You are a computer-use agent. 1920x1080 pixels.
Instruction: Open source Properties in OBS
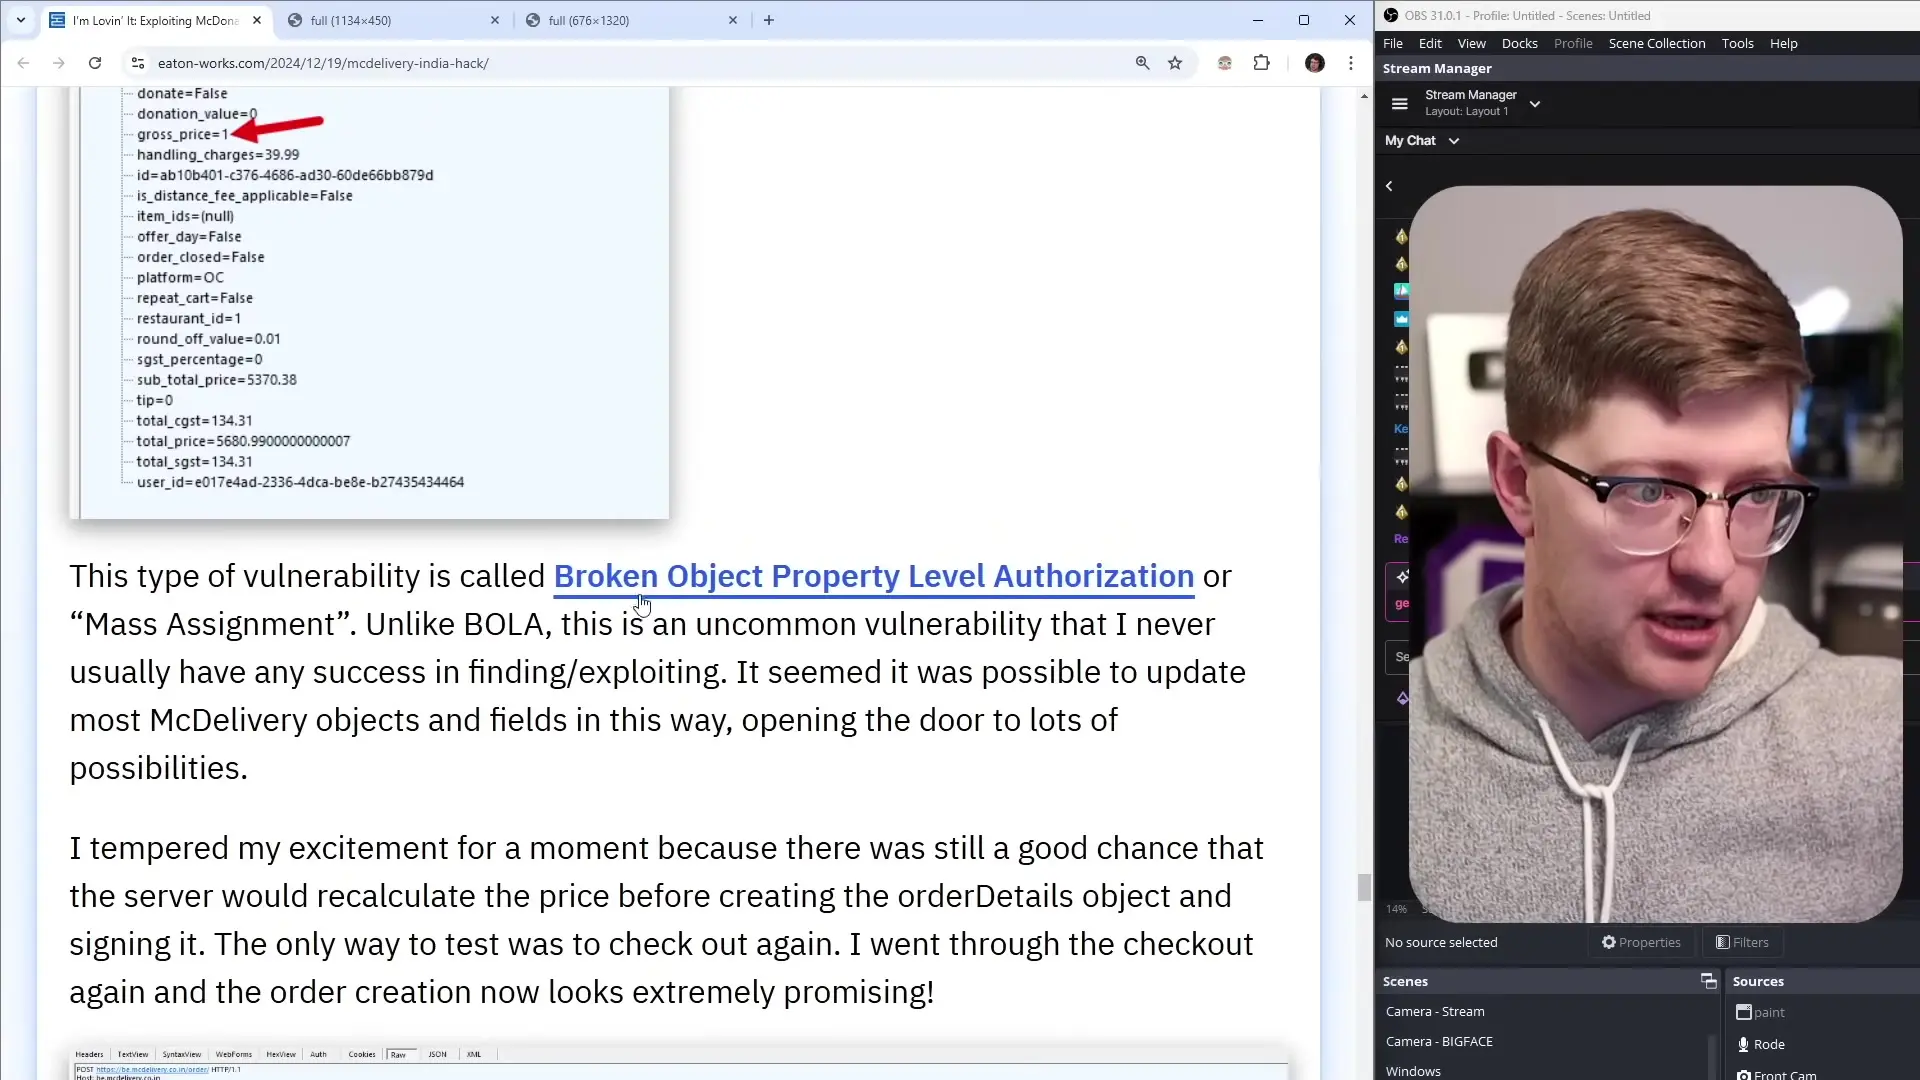tap(1641, 942)
